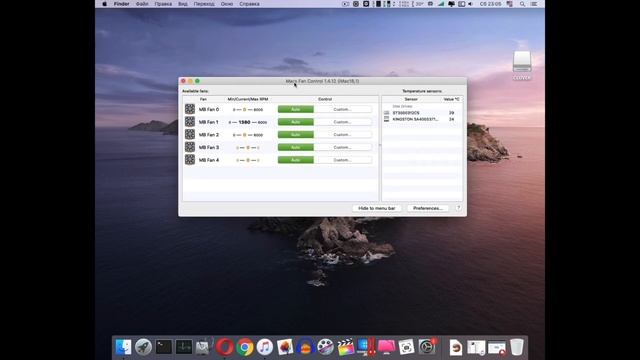Viewport: 640px width, 360px height.
Task: Click the MB Fan 1 fan icon
Action: pyautogui.click(x=190, y=122)
